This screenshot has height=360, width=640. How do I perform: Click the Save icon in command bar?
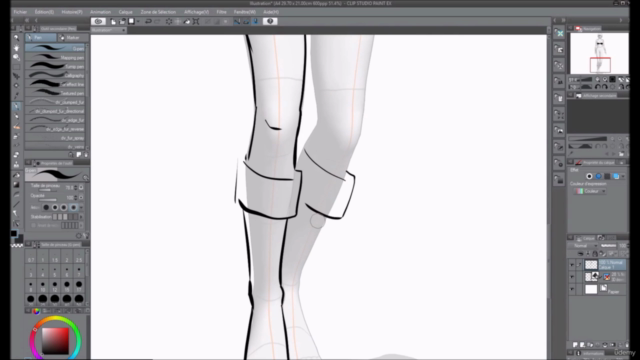tap(131, 21)
